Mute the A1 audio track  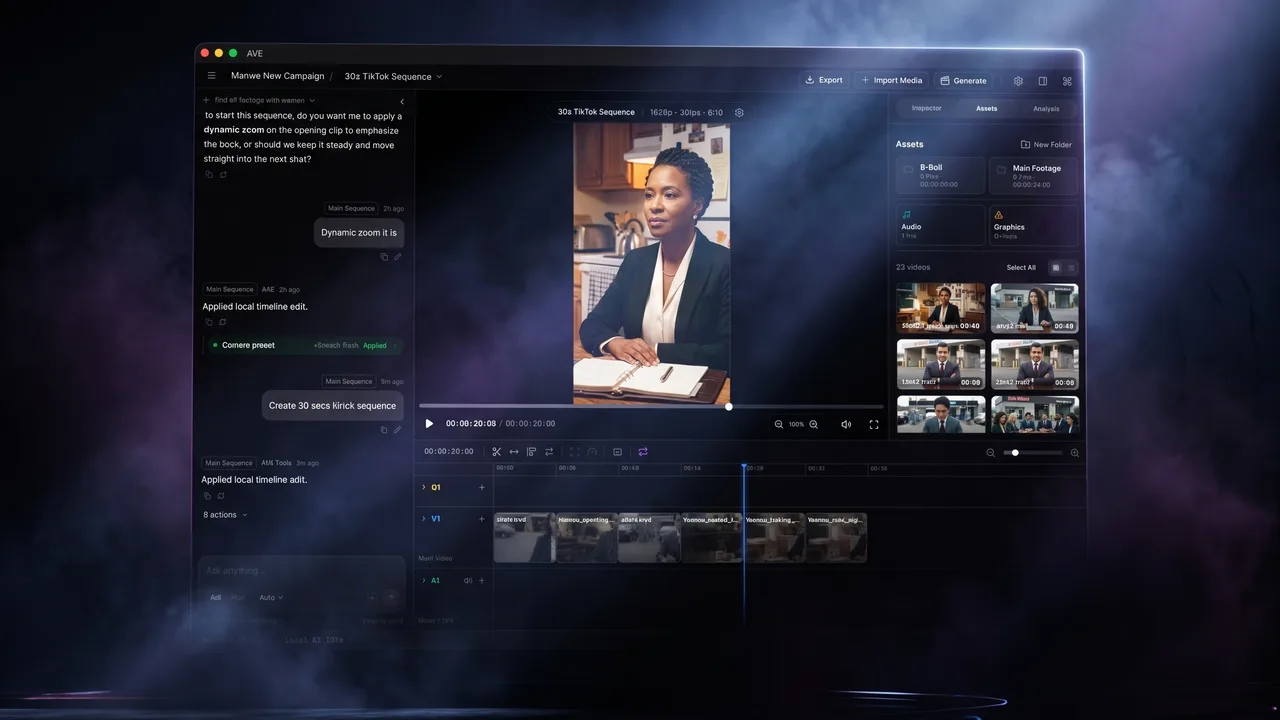click(x=468, y=580)
